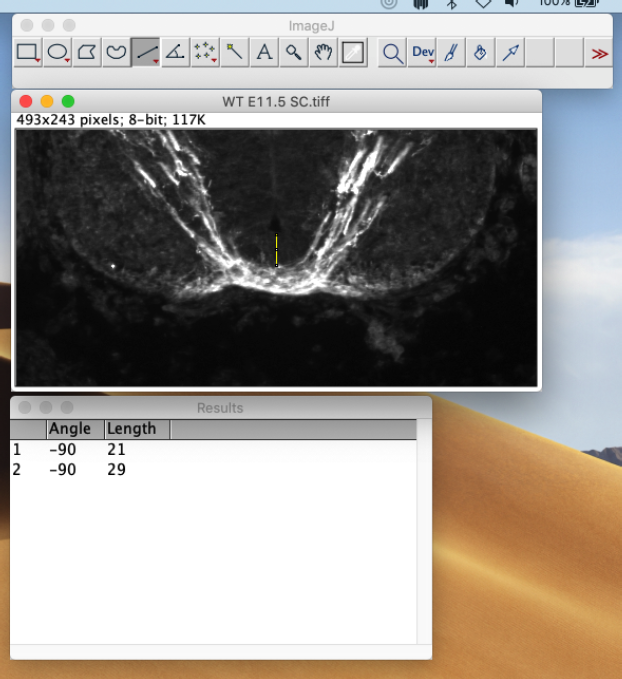The image size is (622, 679).
Task: Click the yellow line selection in the image
Action: [x=277, y=250]
